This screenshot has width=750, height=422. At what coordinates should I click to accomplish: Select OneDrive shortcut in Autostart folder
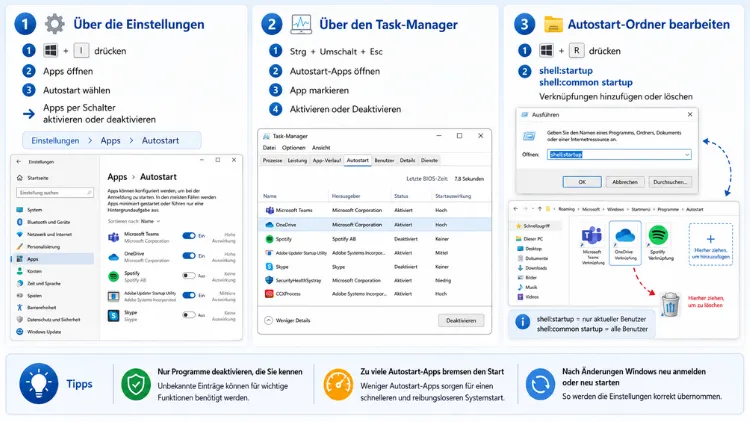tap(625, 243)
